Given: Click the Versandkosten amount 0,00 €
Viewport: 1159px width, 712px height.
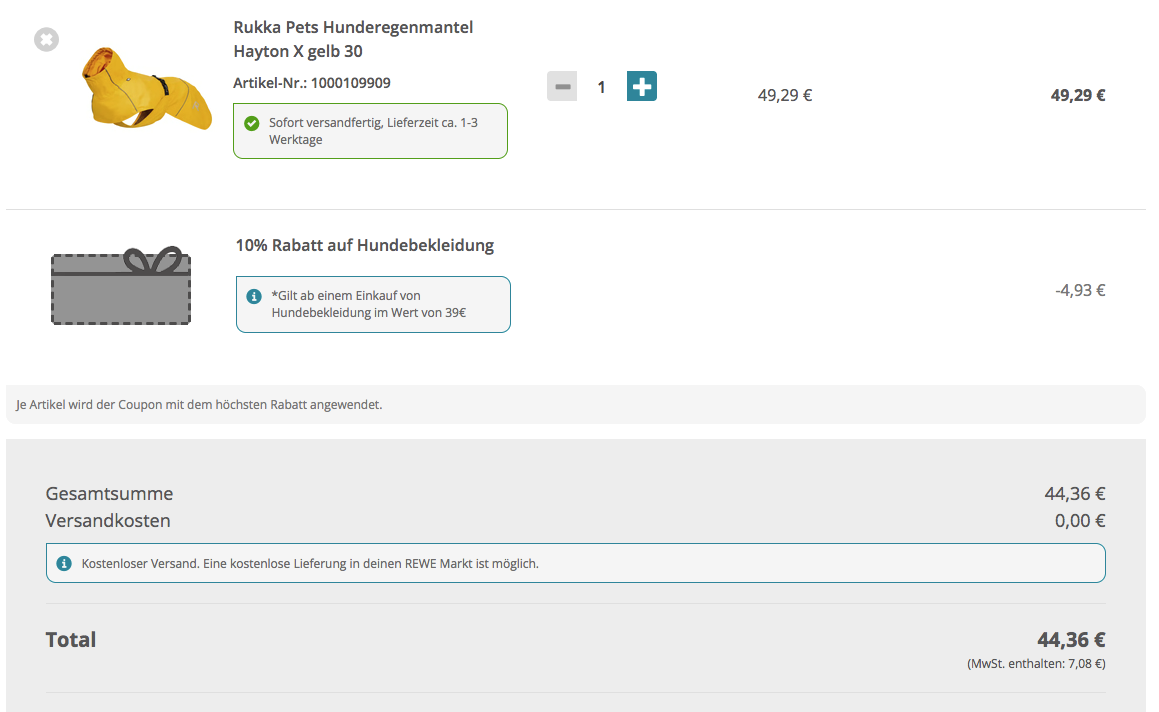Looking at the screenshot, I should coord(1079,521).
